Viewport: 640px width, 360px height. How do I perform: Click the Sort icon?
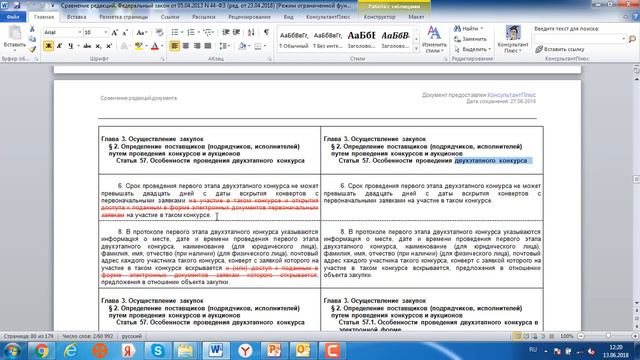251,32
